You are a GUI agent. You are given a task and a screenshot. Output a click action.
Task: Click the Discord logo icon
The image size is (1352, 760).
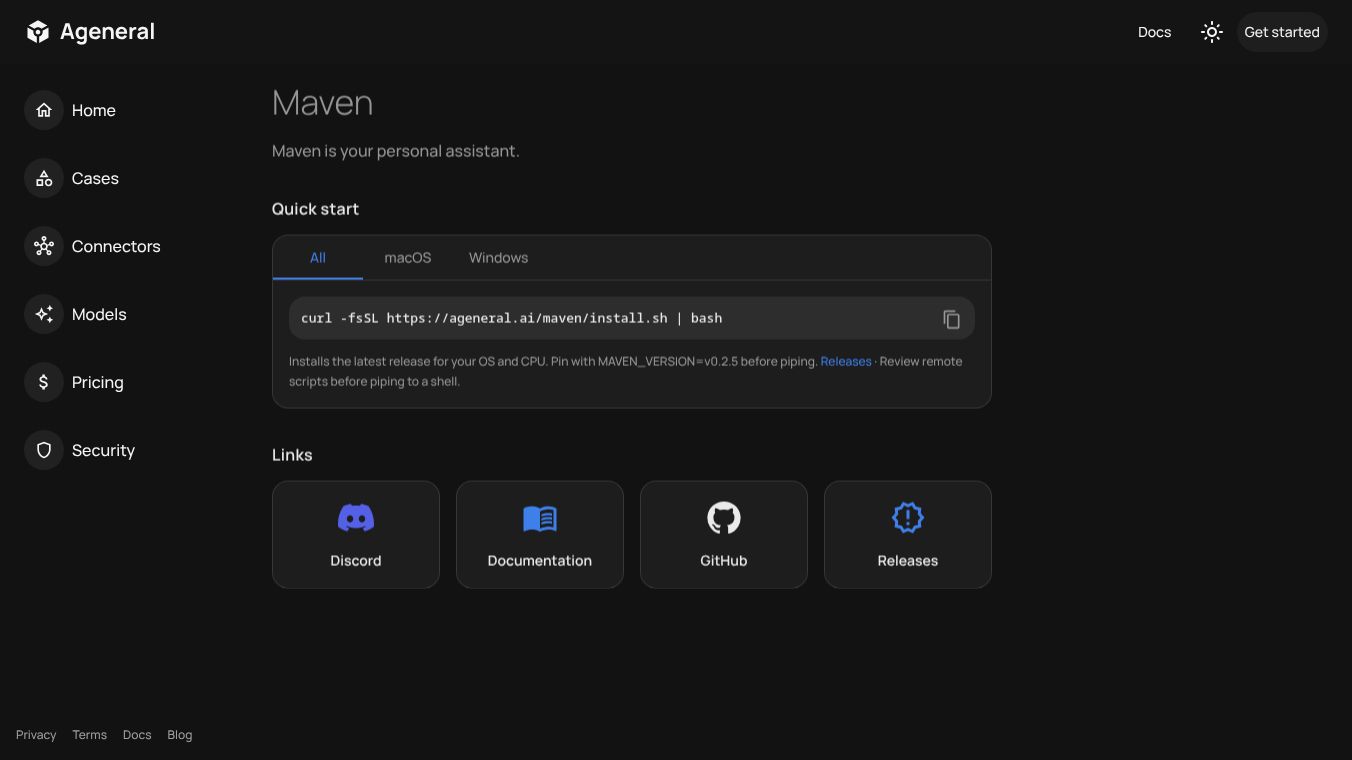[x=356, y=518]
